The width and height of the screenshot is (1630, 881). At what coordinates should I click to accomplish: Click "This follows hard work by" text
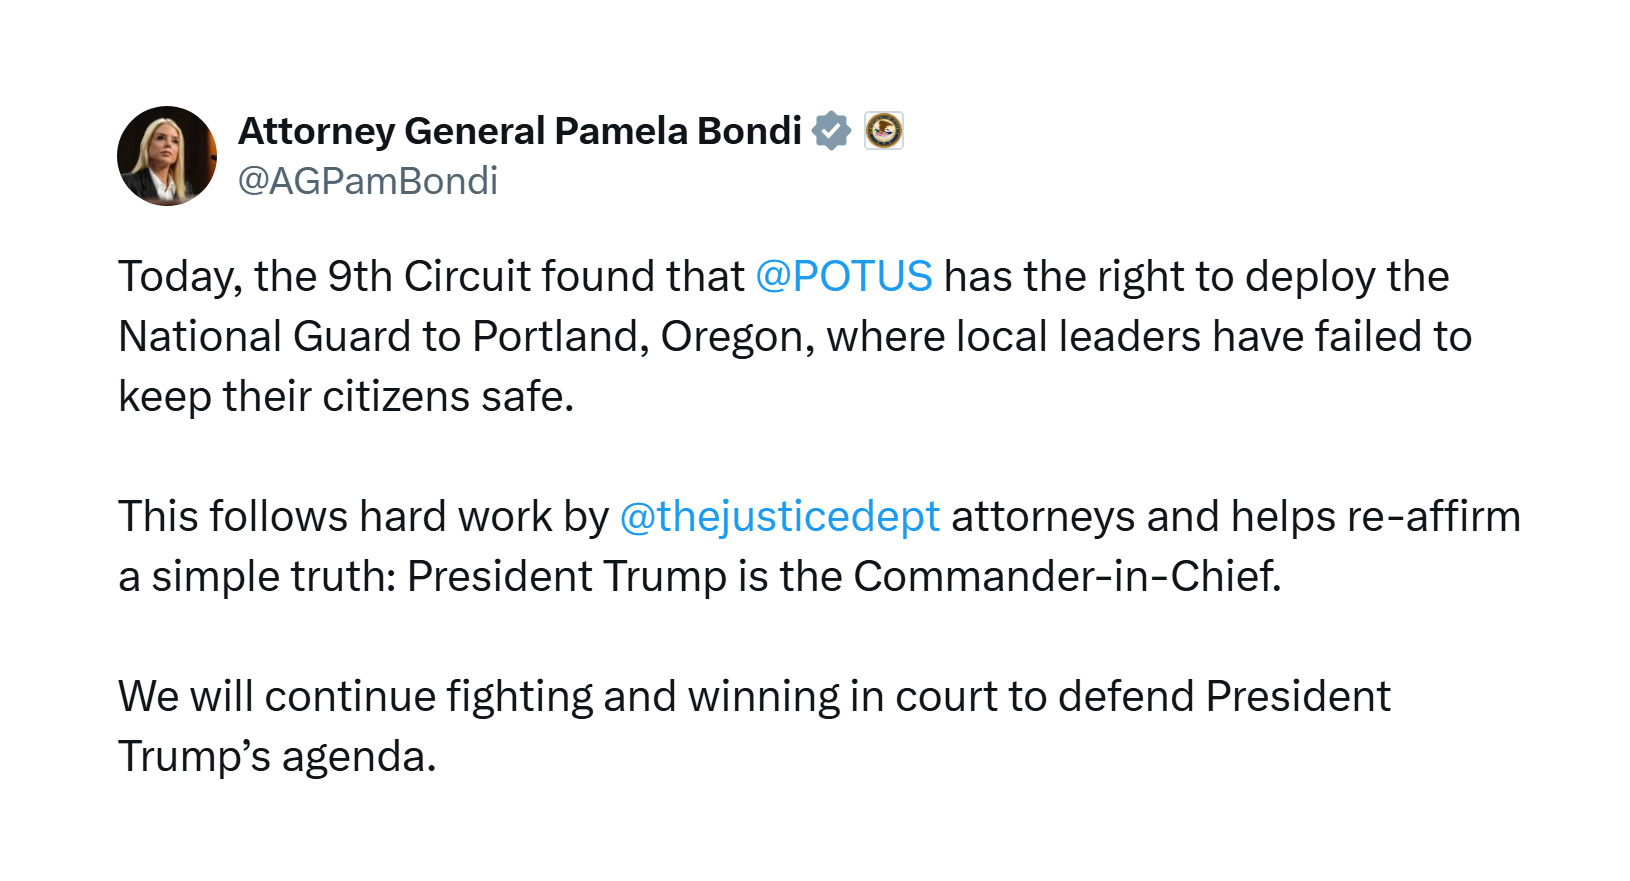(363, 517)
